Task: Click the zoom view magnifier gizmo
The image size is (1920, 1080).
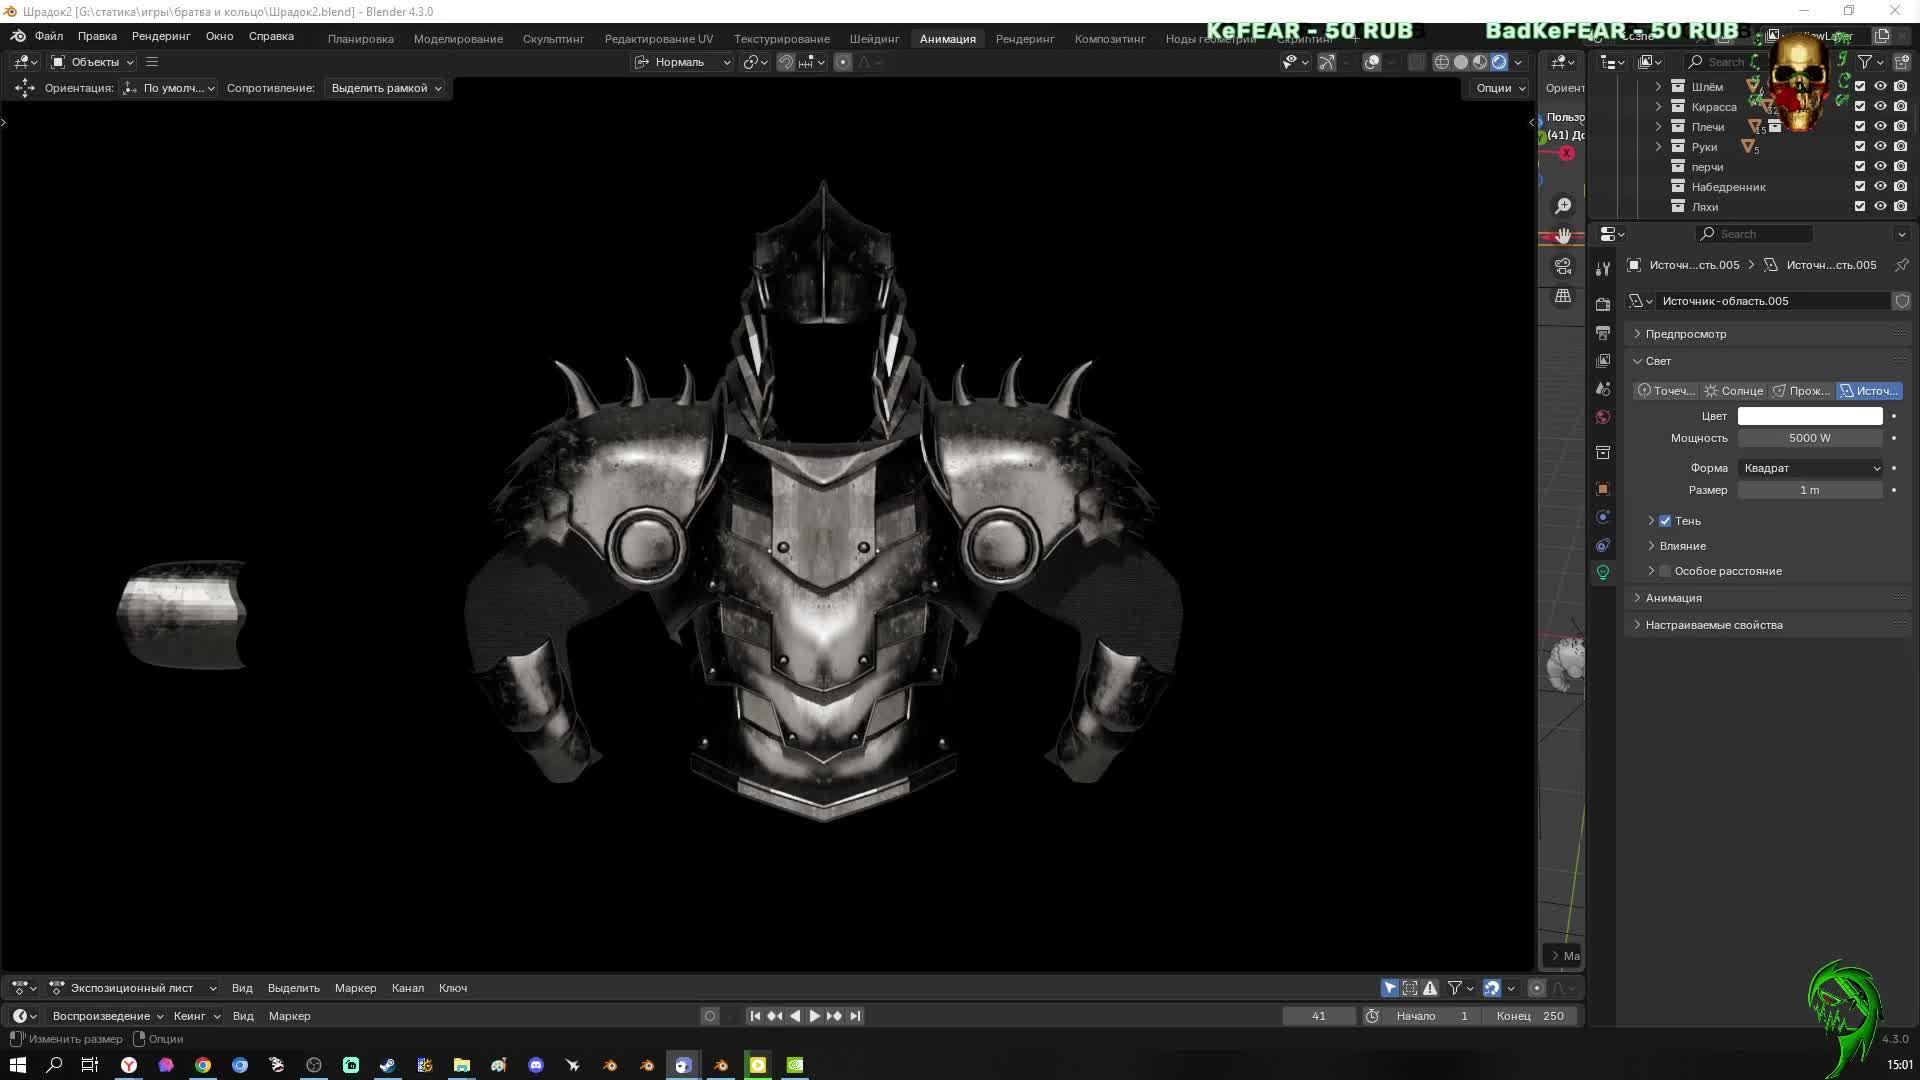Action: pos(1563,206)
